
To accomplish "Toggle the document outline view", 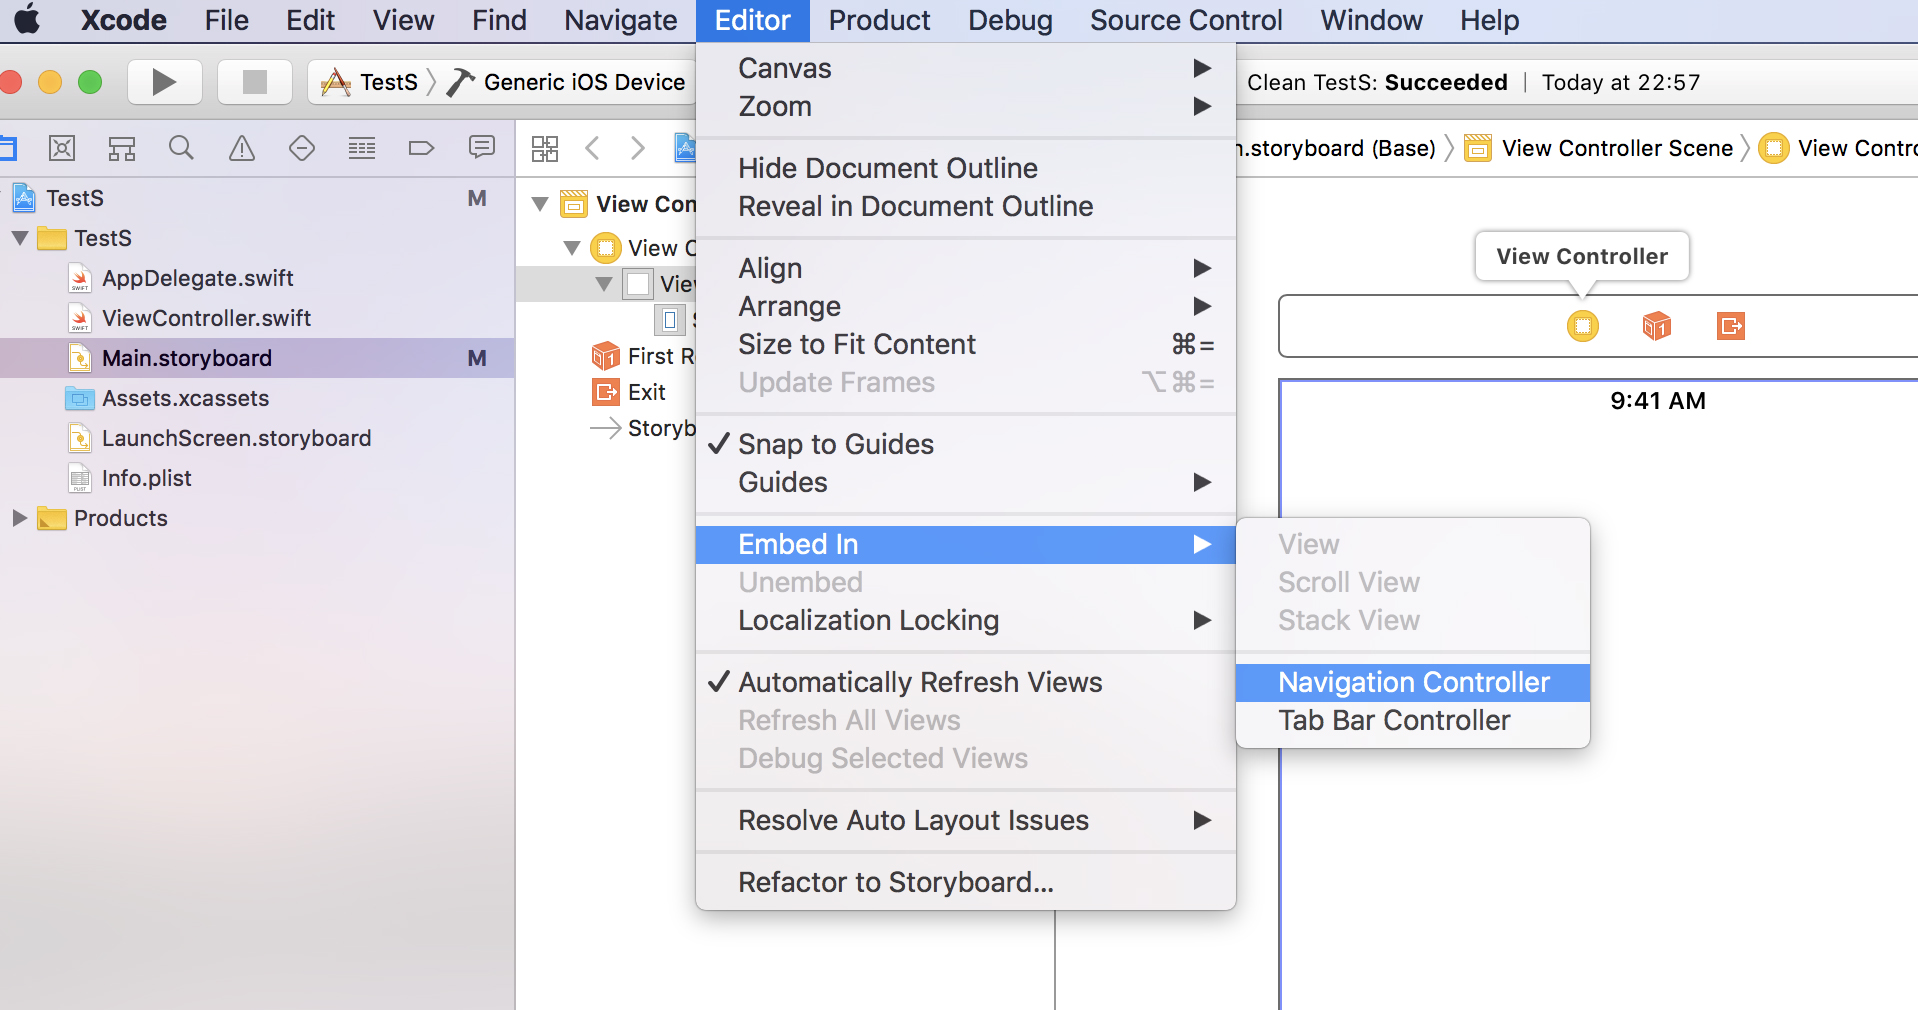I will pyautogui.click(x=545, y=148).
